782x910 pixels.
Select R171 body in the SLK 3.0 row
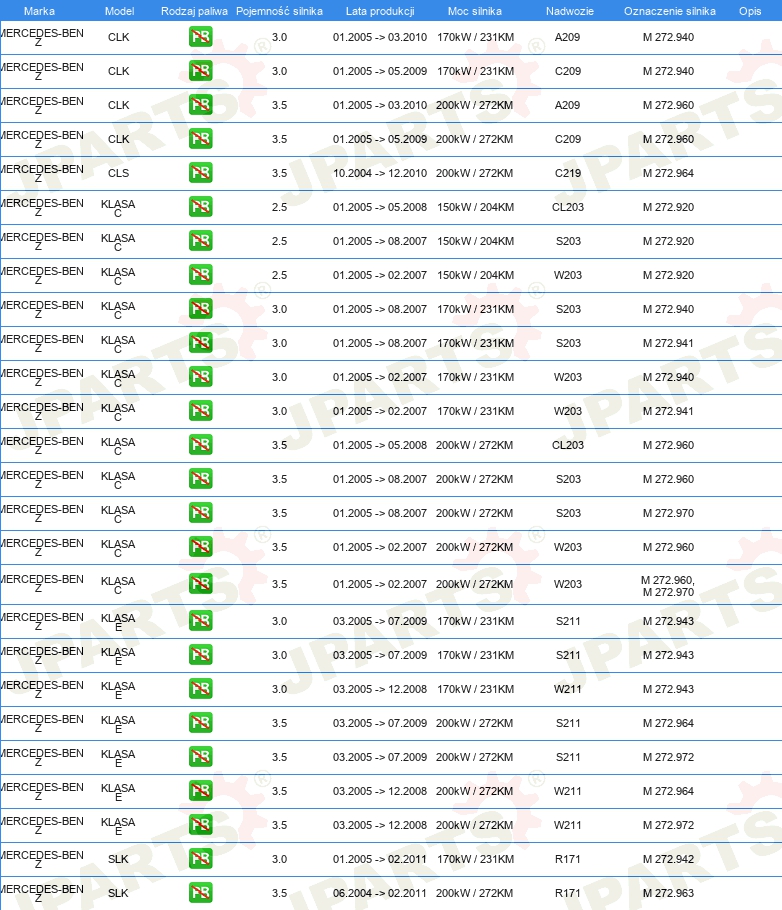point(568,859)
